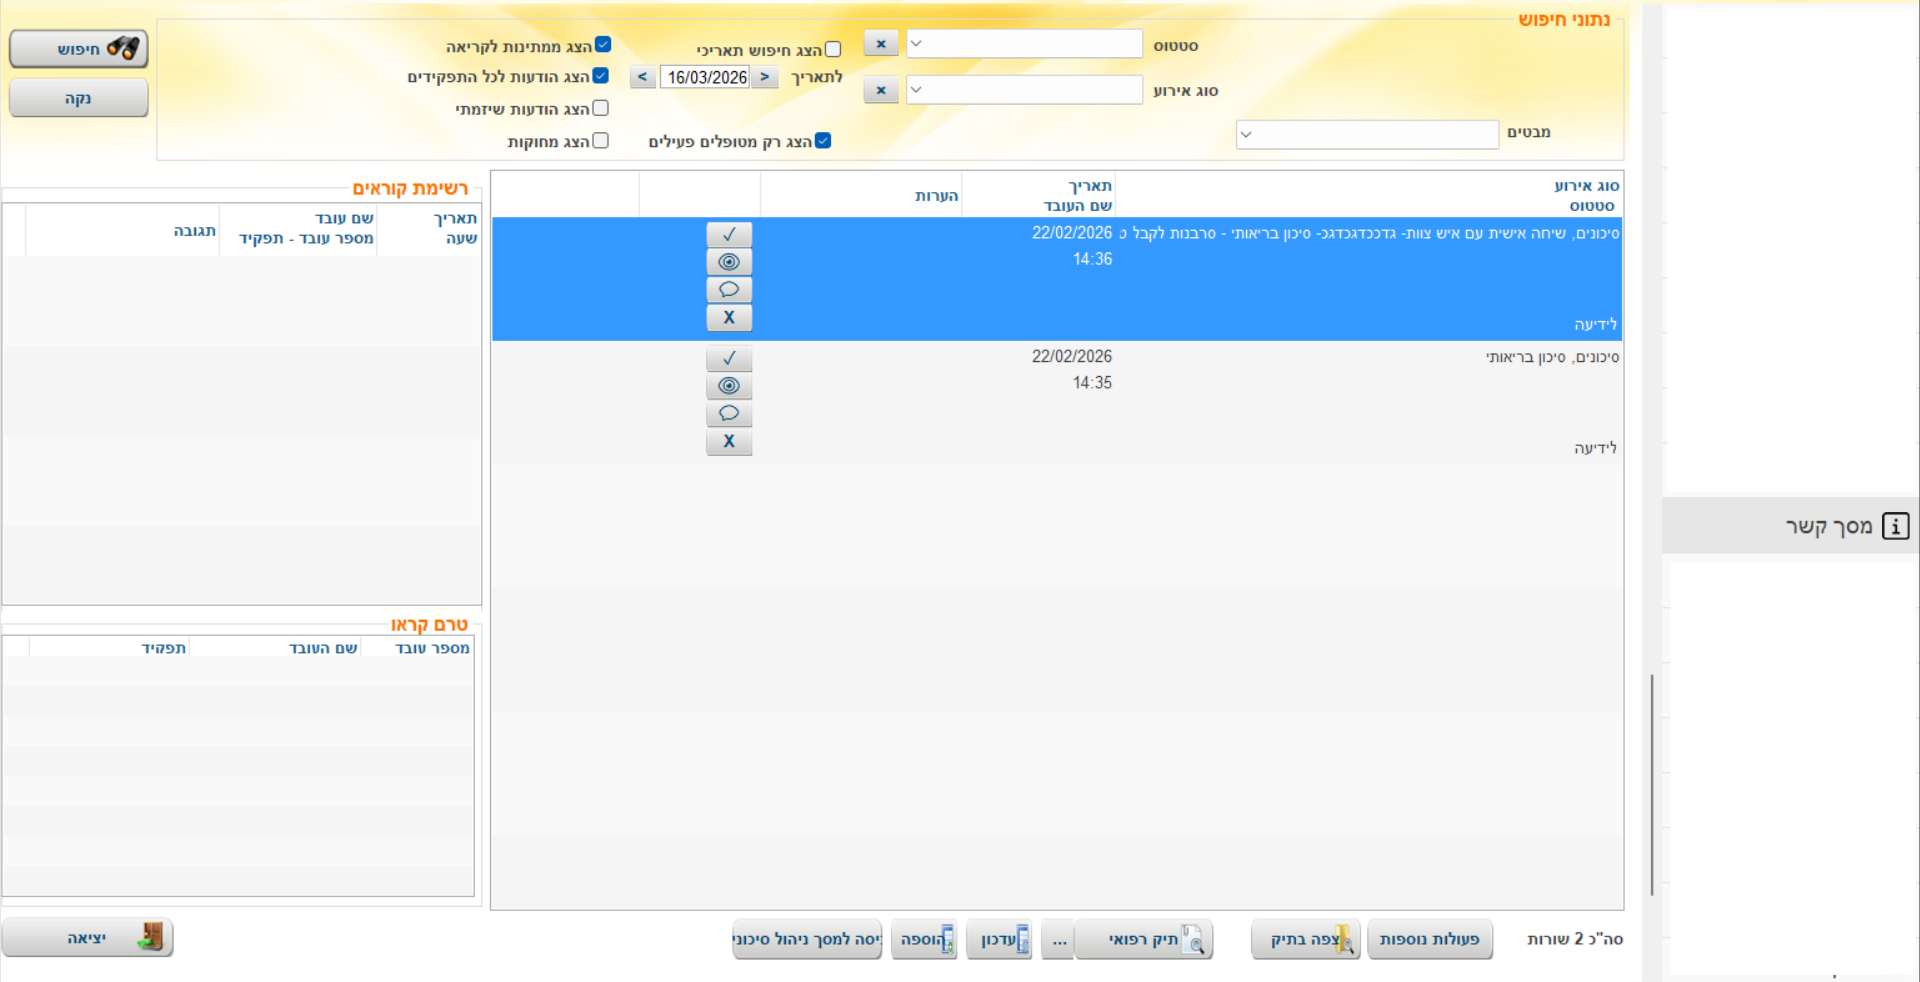The image size is (1920, 982).
Task: Open additional actions (פעולות נוספות)
Action: 1429,940
